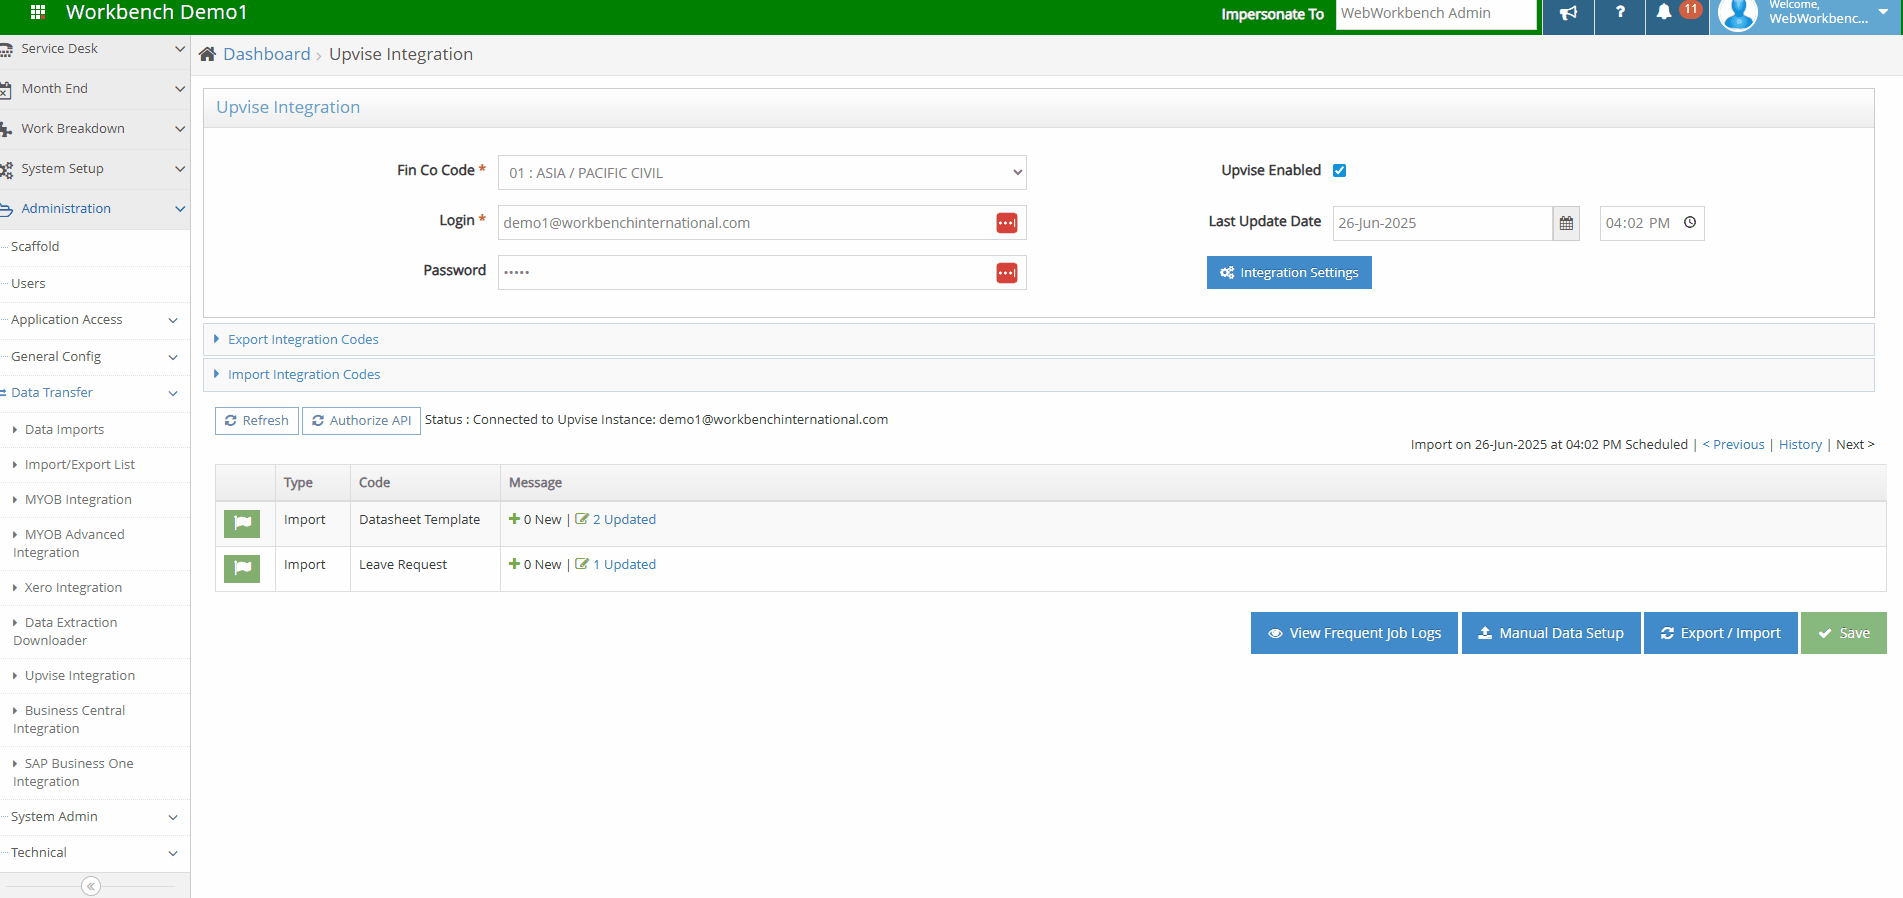Image resolution: width=1903 pixels, height=898 pixels.
Task: Expand the Month End menu
Action: click(x=180, y=89)
